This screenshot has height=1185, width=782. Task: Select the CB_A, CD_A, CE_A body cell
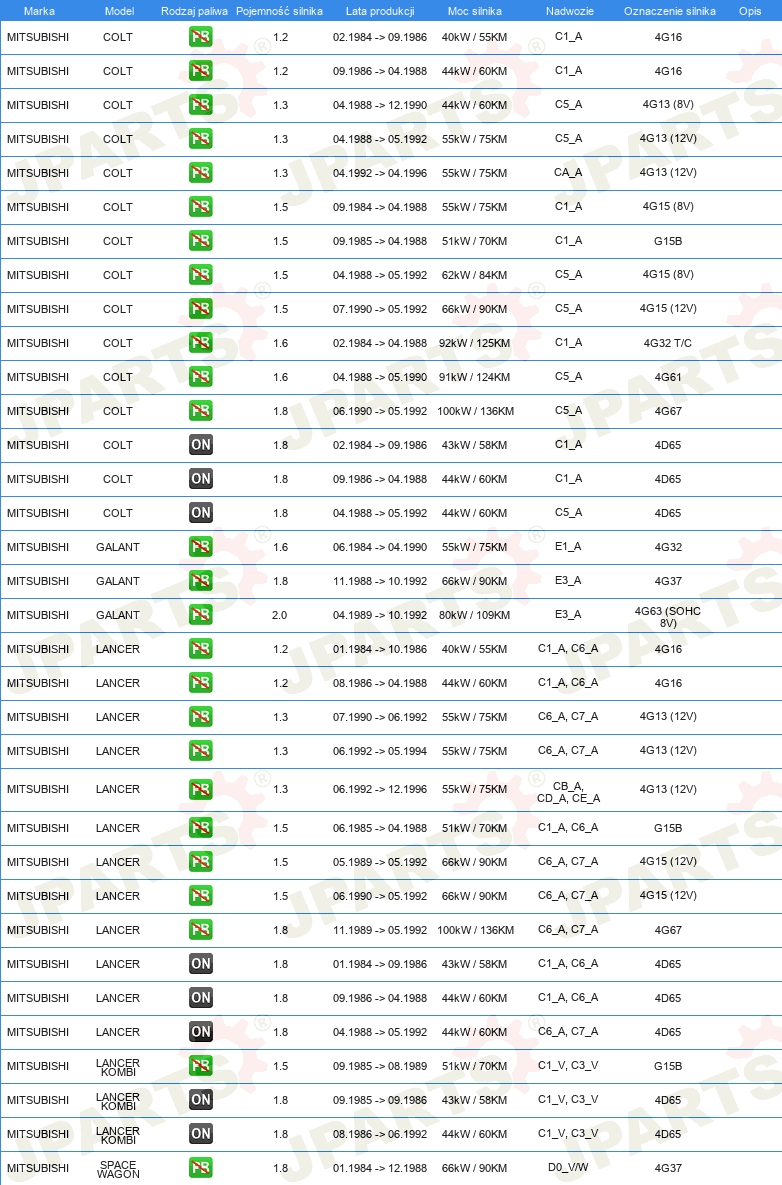tap(568, 792)
